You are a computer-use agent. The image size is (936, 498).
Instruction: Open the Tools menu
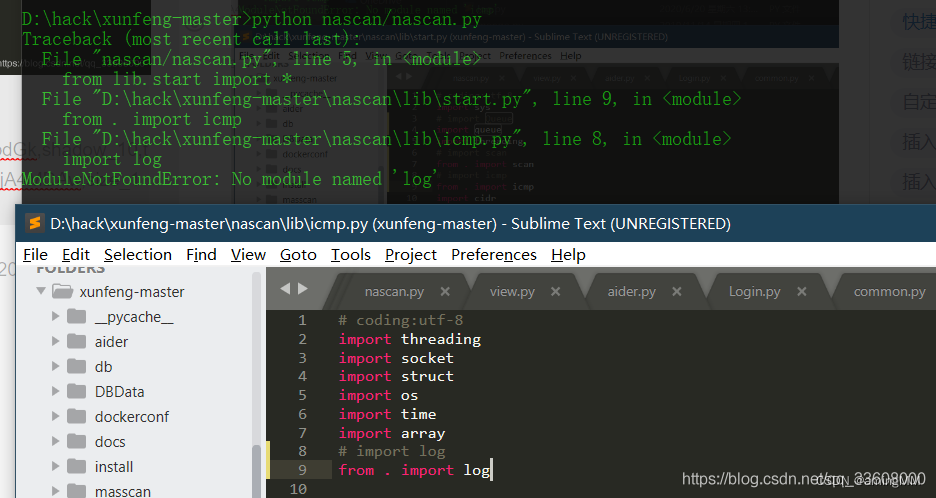coord(351,255)
